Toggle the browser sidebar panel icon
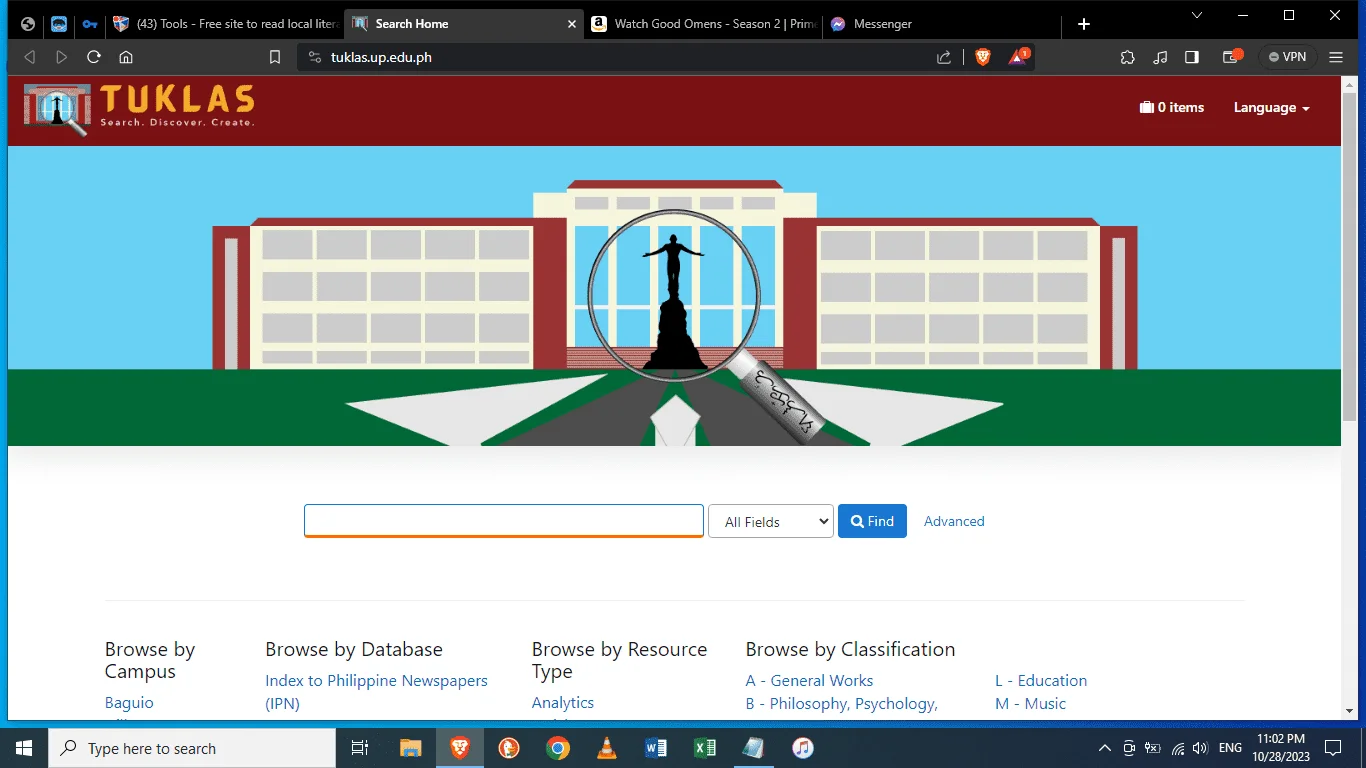This screenshot has width=1366, height=768. [x=1192, y=57]
